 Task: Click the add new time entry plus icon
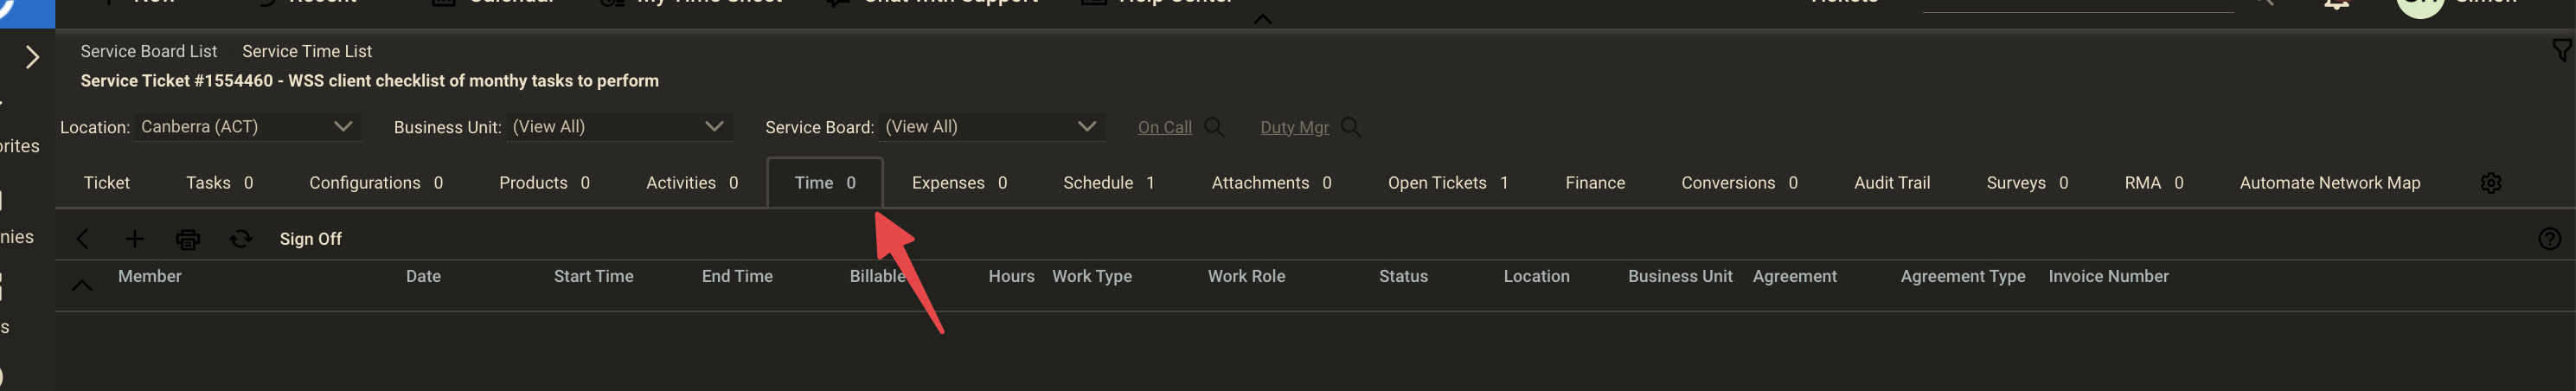tap(134, 239)
